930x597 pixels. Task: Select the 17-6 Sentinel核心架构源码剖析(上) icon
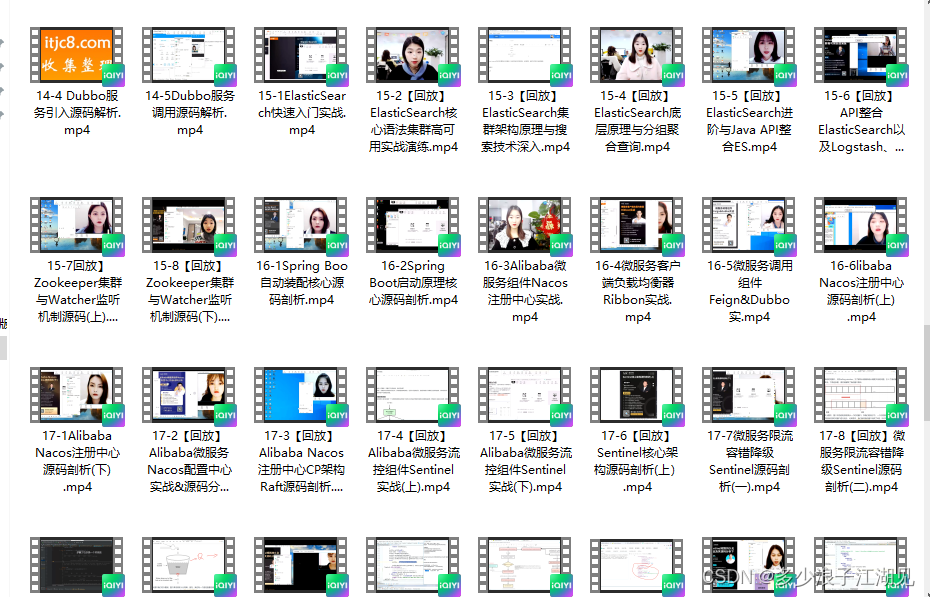(x=638, y=395)
